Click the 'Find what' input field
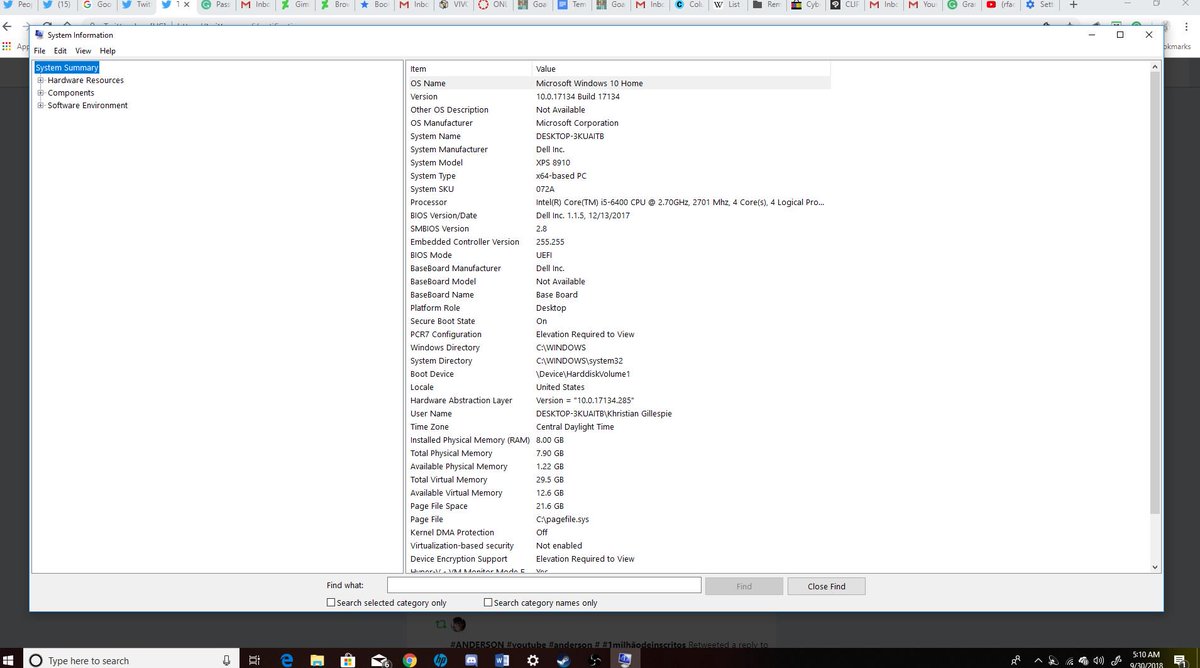The height and width of the screenshot is (668, 1200). [544, 586]
